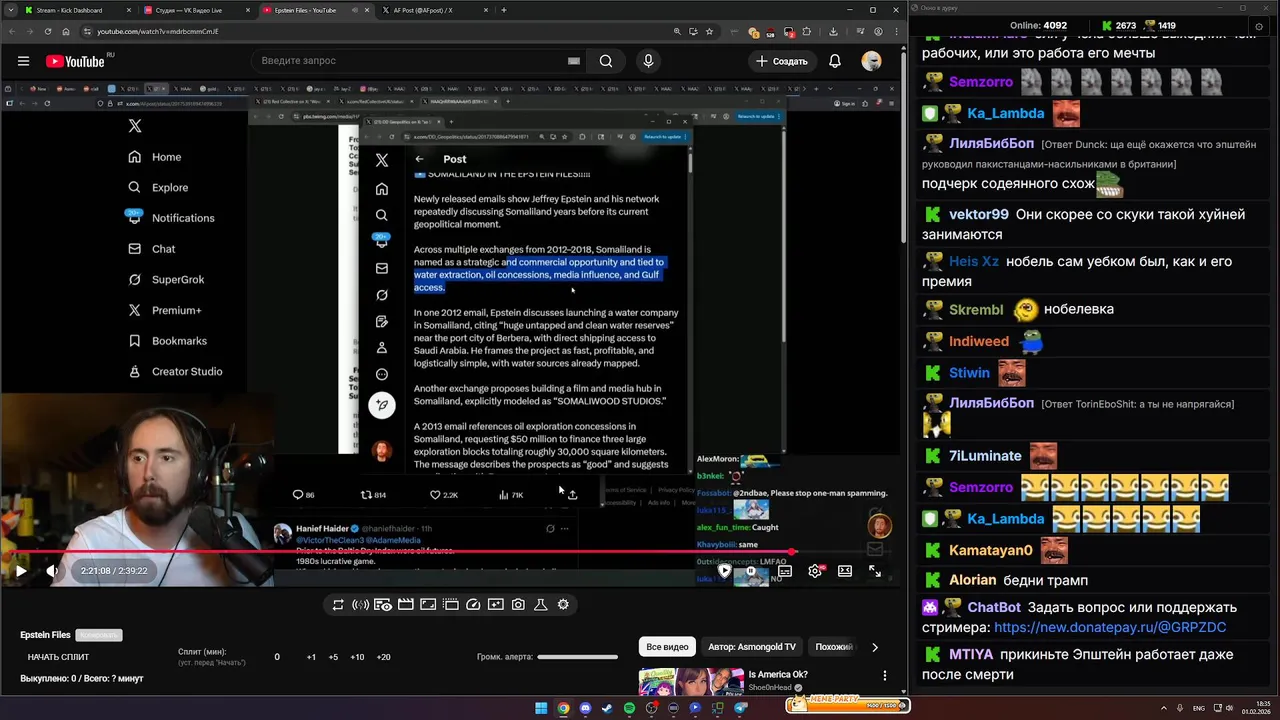Image resolution: width=1280 pixels, height=720 pixels.
Task: Open browser downloads icon
Action: coord(833,31)
